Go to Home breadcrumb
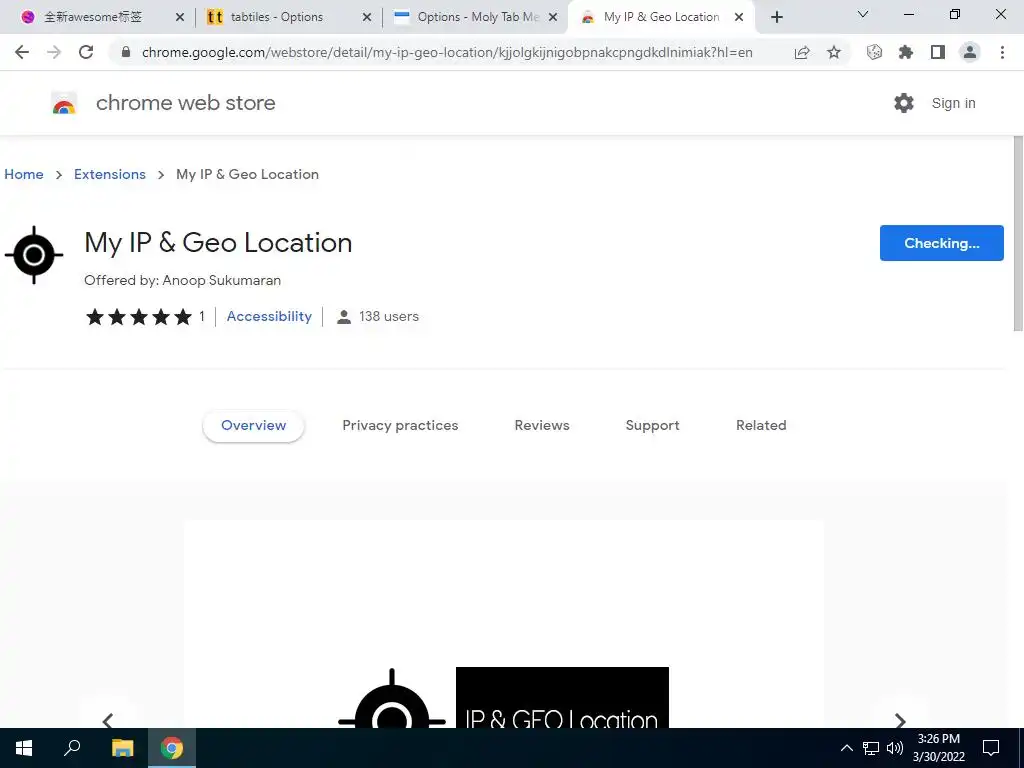Viewport: 1024px width, 768px height. pyautogui.click(x=24, y=174)
